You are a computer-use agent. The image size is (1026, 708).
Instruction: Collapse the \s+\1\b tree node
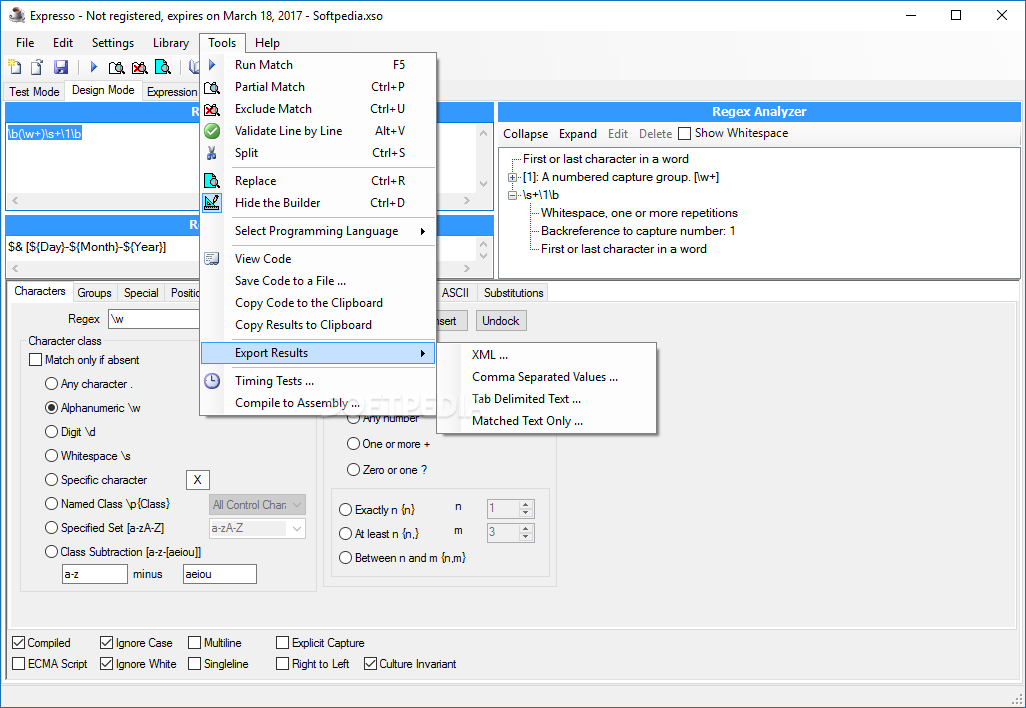click(x=512, y=195)
